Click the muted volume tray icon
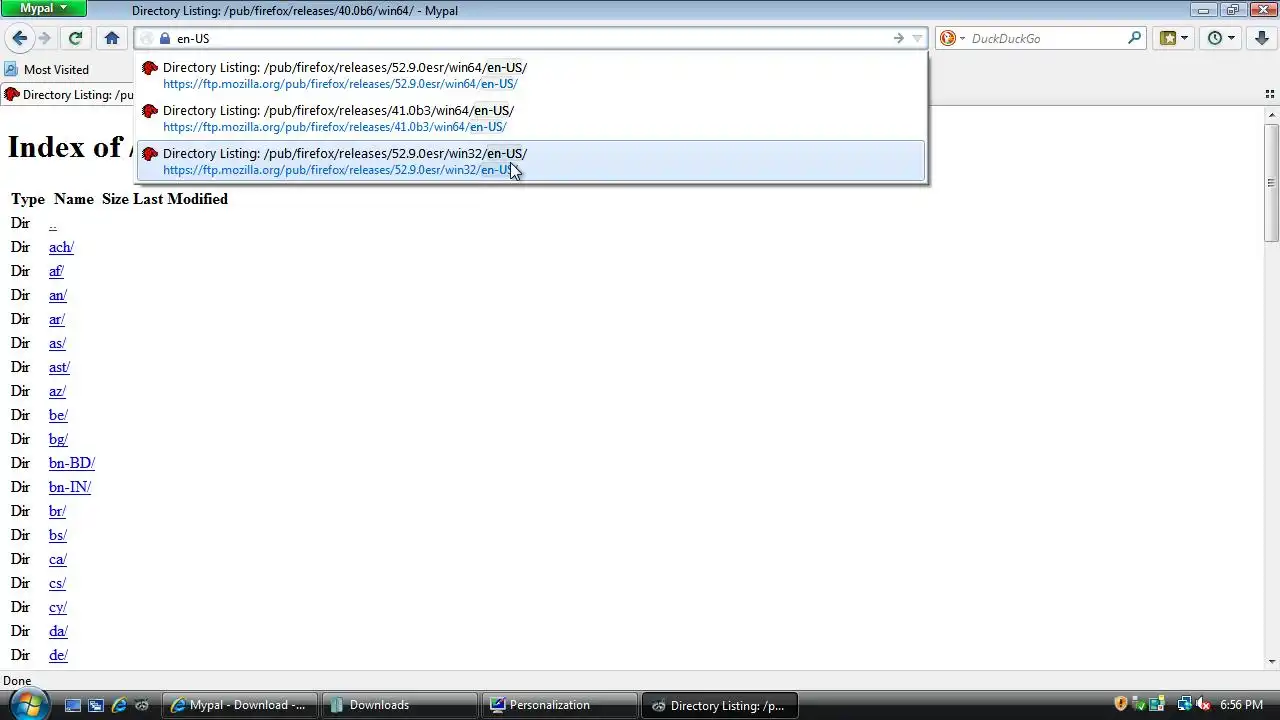Viewport: 1280px width, 720px height. click(1202, 704)
